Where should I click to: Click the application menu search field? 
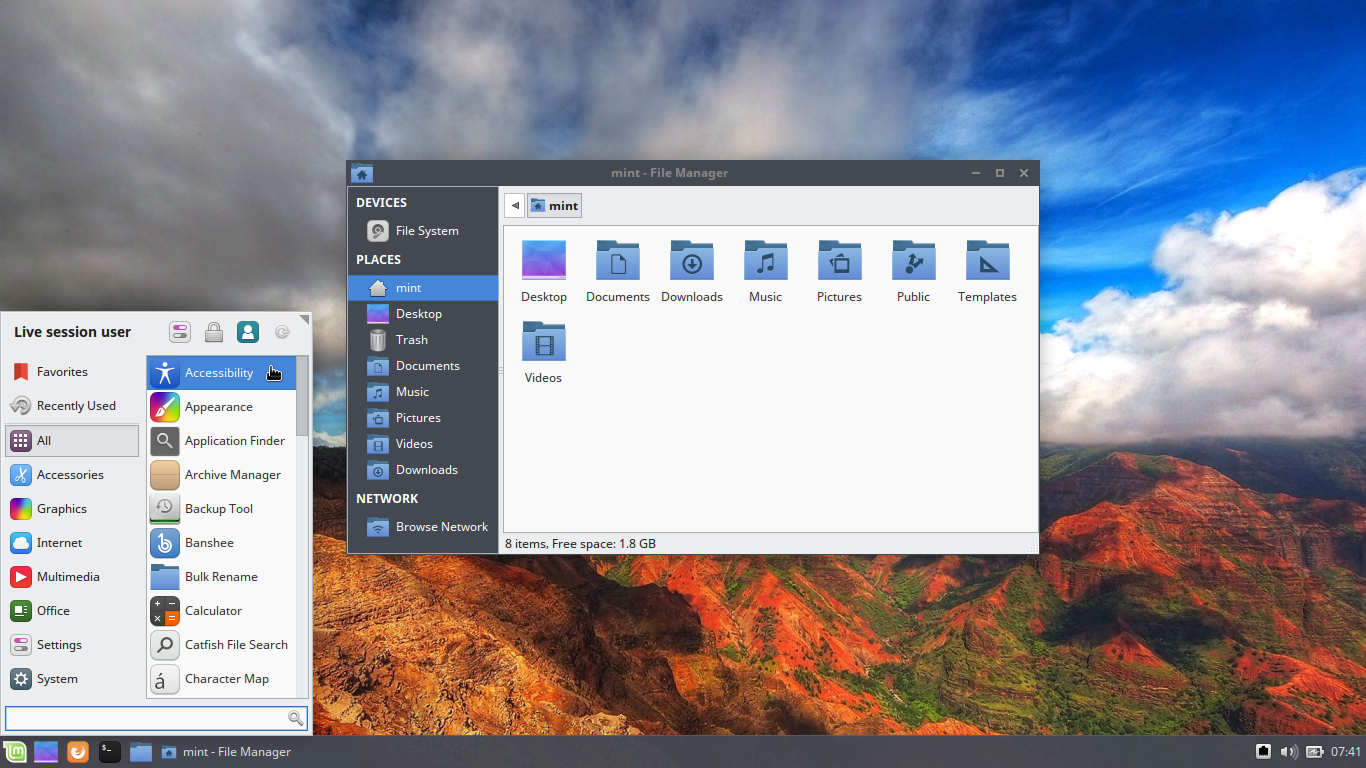[x=156, y=718]
